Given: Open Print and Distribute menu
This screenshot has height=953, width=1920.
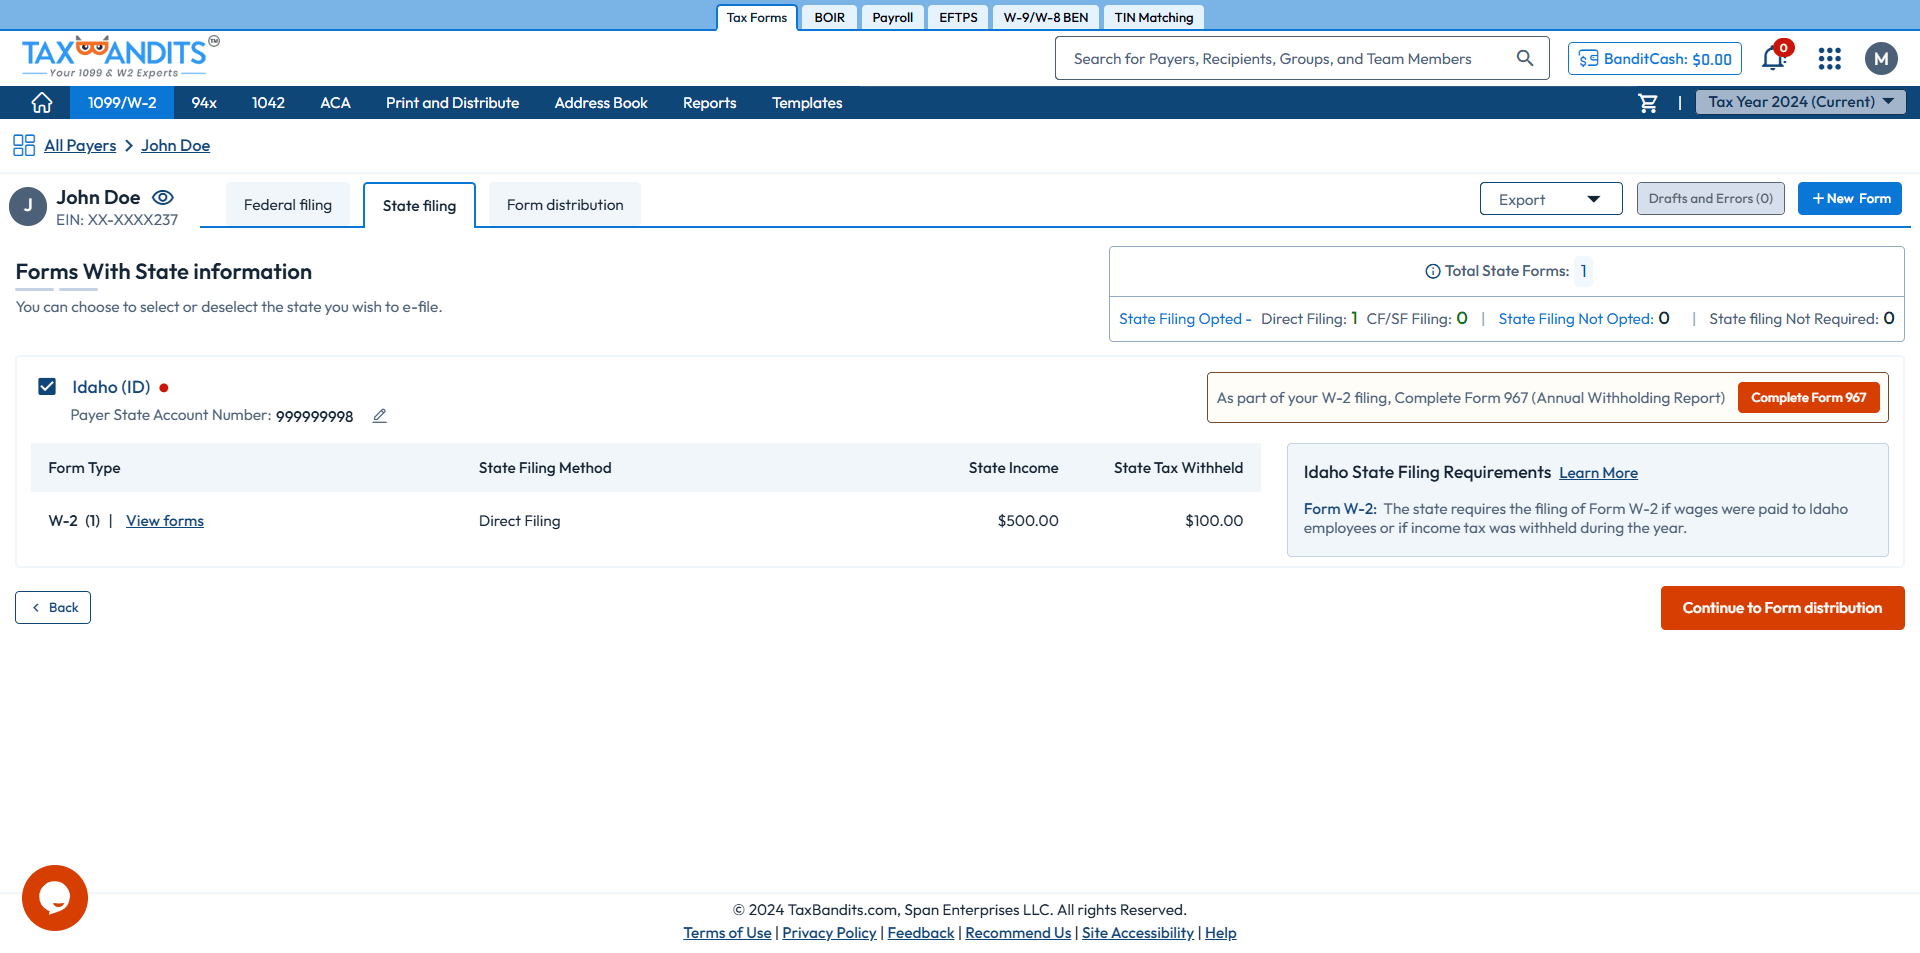Looking at the screenshot, I should pos(452,103).
